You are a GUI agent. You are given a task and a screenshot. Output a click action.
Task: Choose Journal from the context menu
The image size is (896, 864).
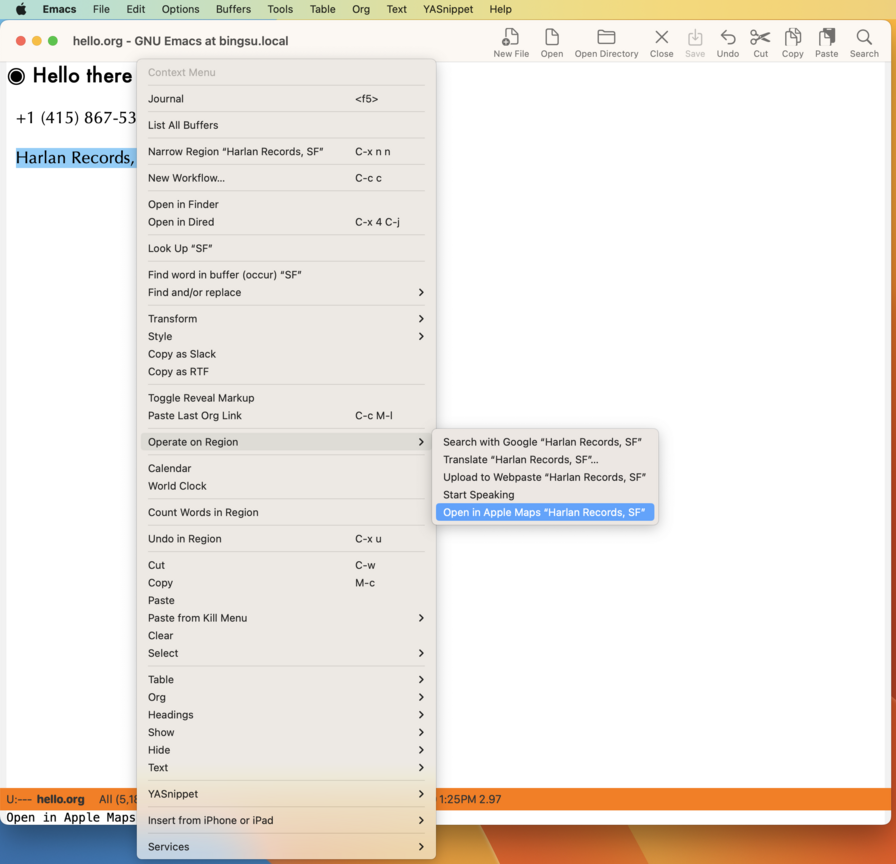286,99
